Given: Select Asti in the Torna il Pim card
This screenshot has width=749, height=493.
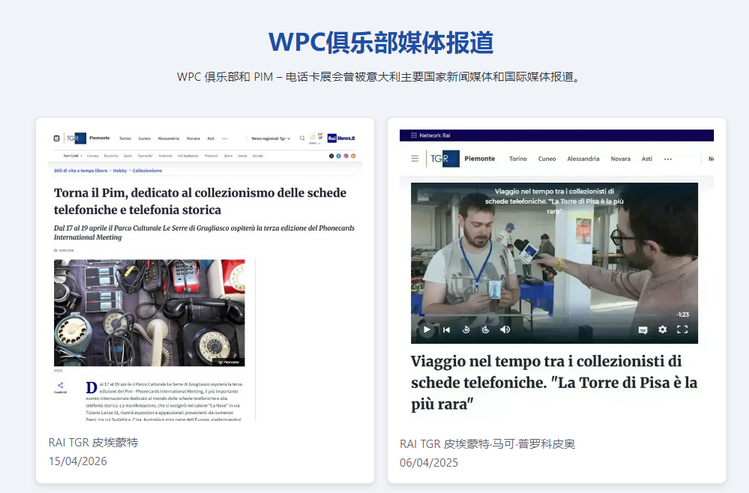Looking at the screenshot, I should (211, 139).
